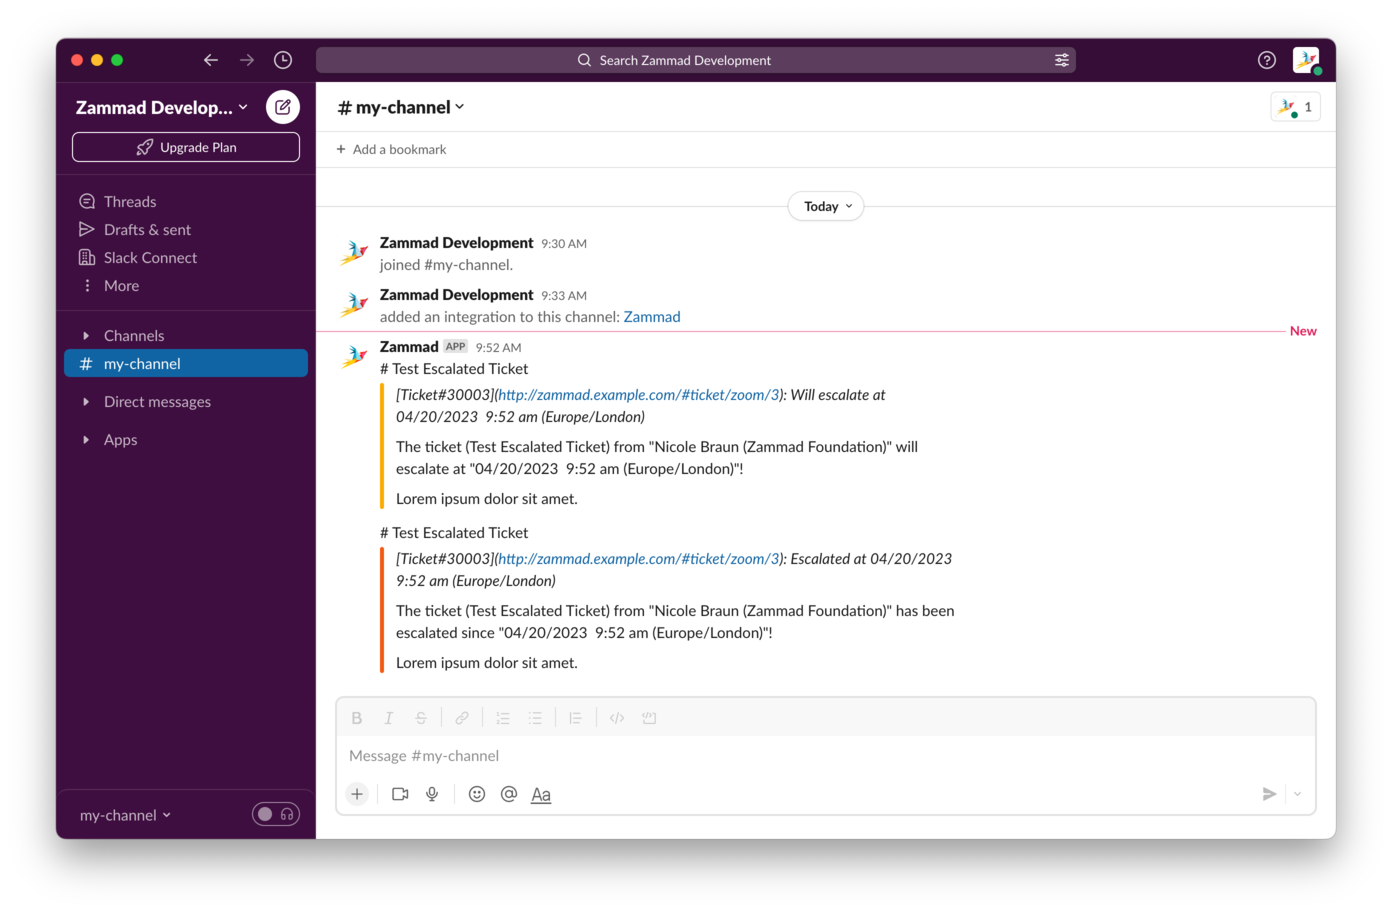Expand the Direct messages section
The image size is (1392, 913).
click(x=86, y=402)
